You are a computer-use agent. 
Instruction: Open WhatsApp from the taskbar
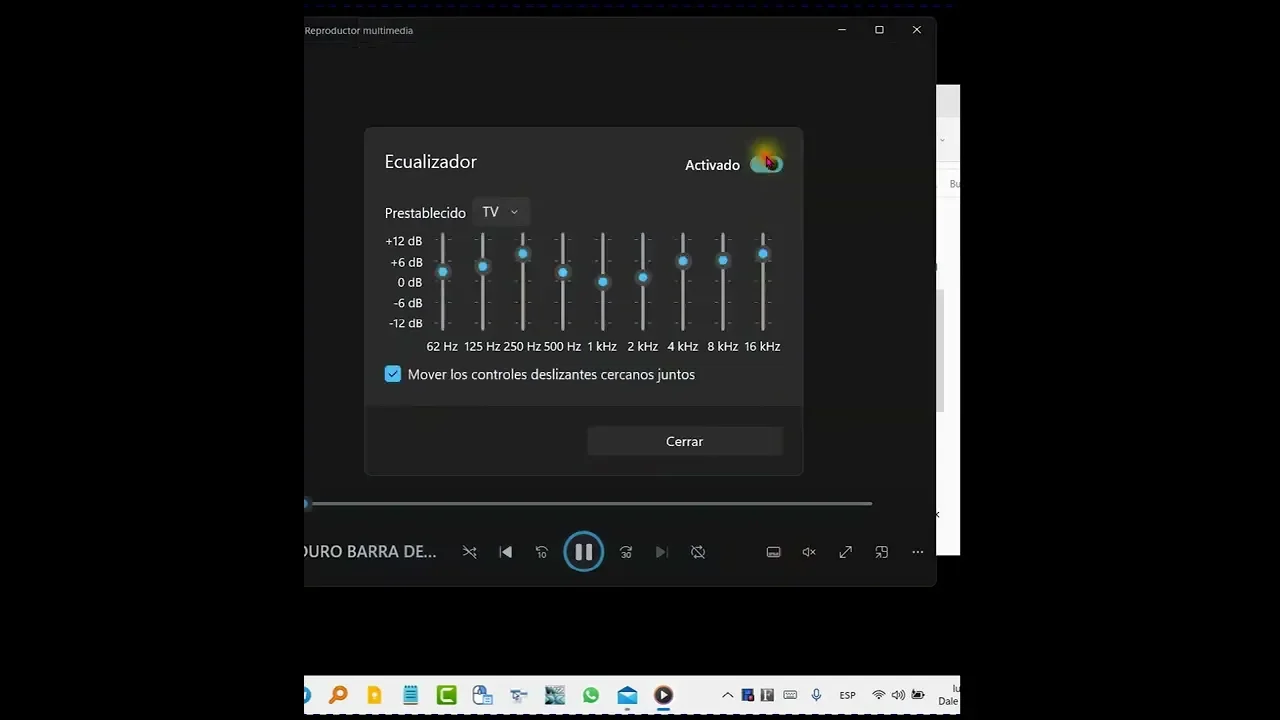click(591, 695)
